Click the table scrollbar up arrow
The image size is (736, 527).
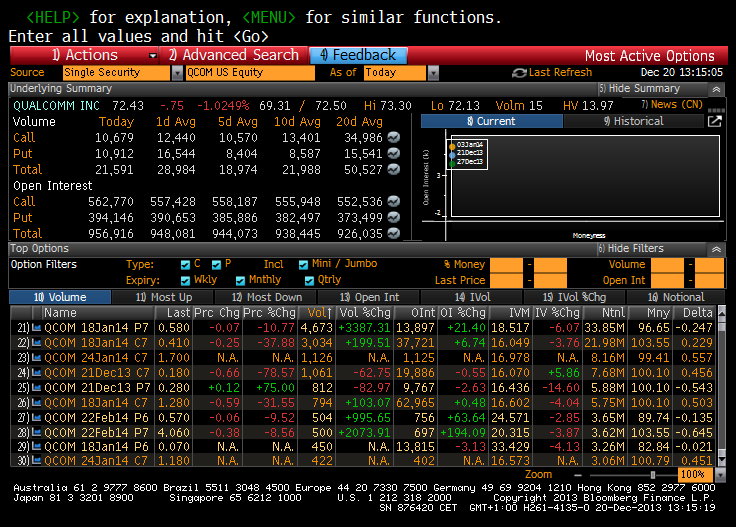tap(722, 311)
